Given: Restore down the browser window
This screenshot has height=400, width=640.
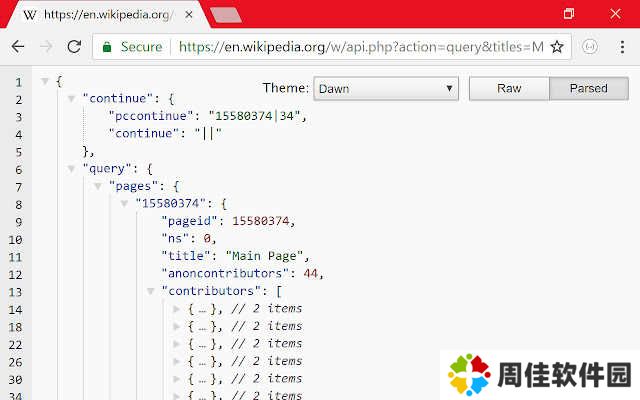Looking at the screenshot, I should coord(569,14).
